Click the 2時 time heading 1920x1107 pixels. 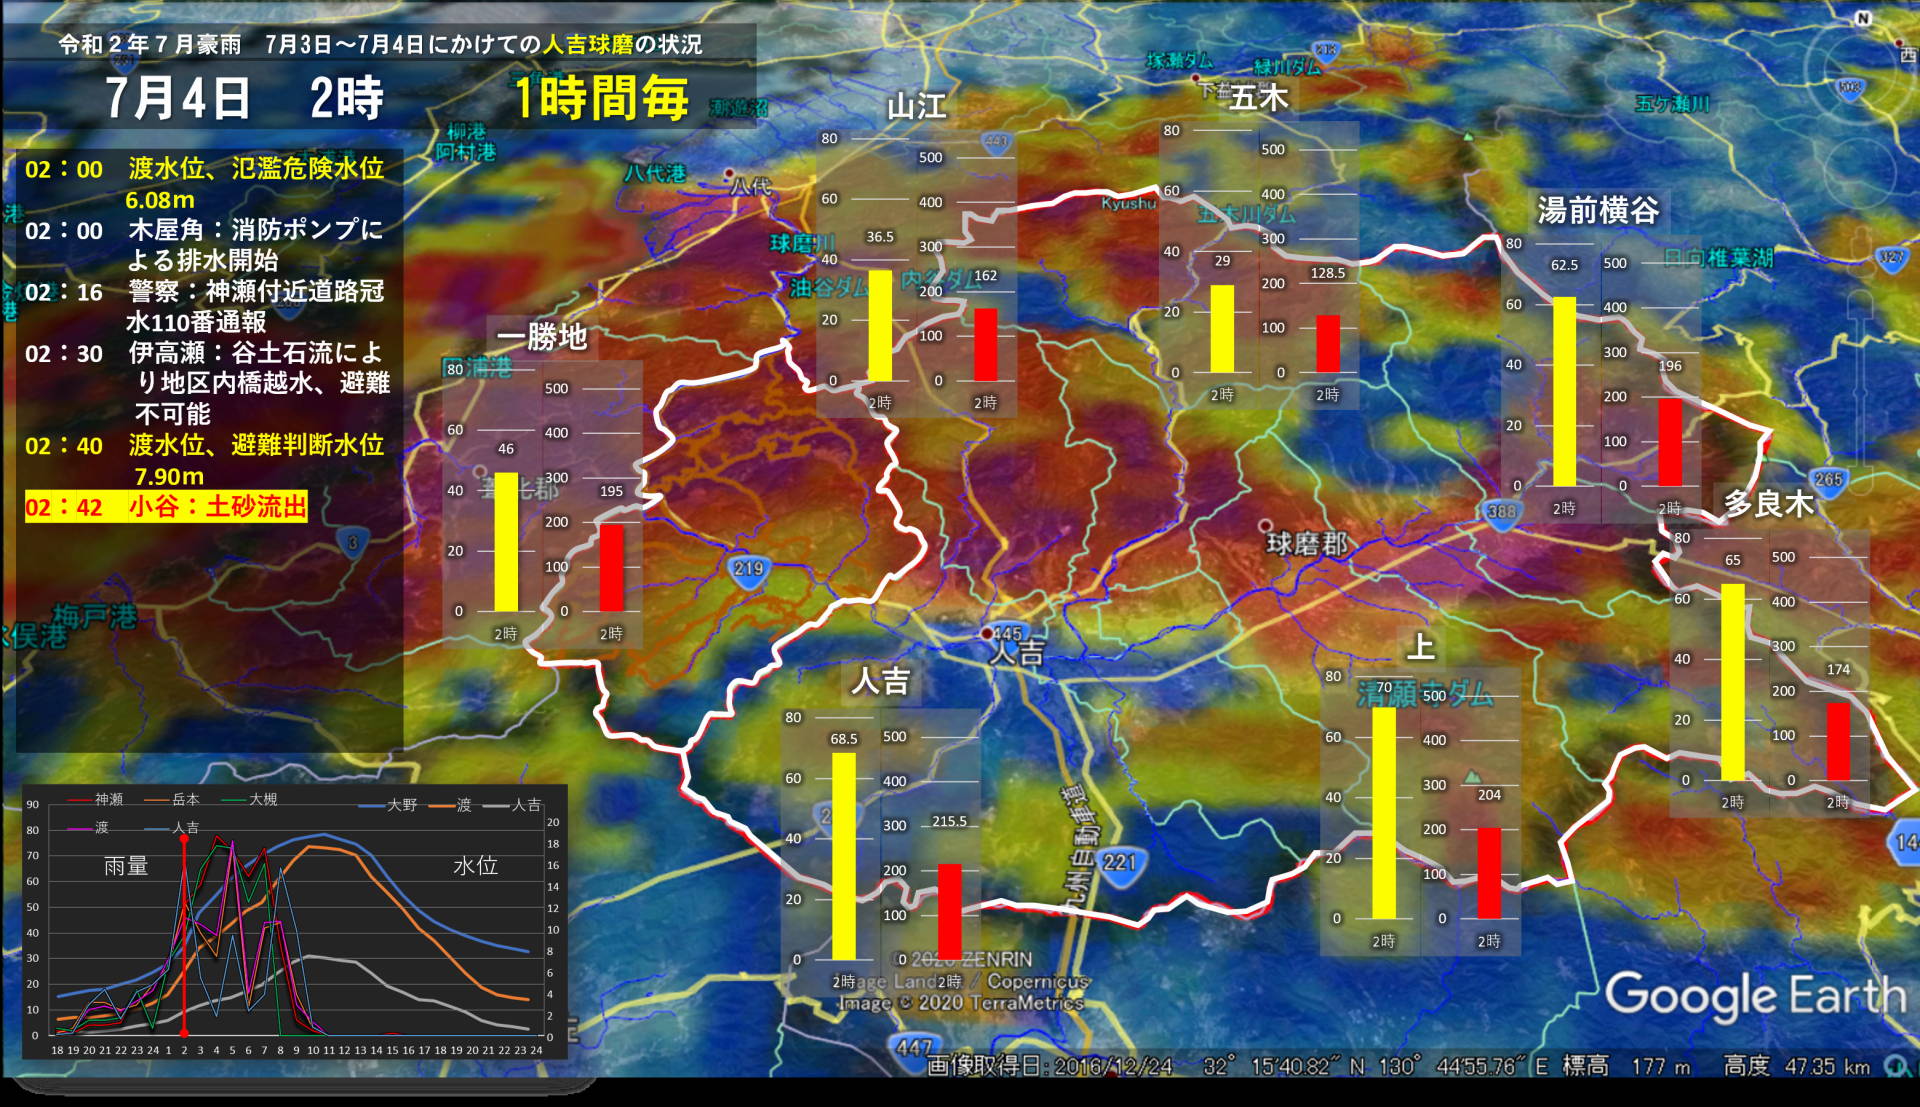click(347, 98)
